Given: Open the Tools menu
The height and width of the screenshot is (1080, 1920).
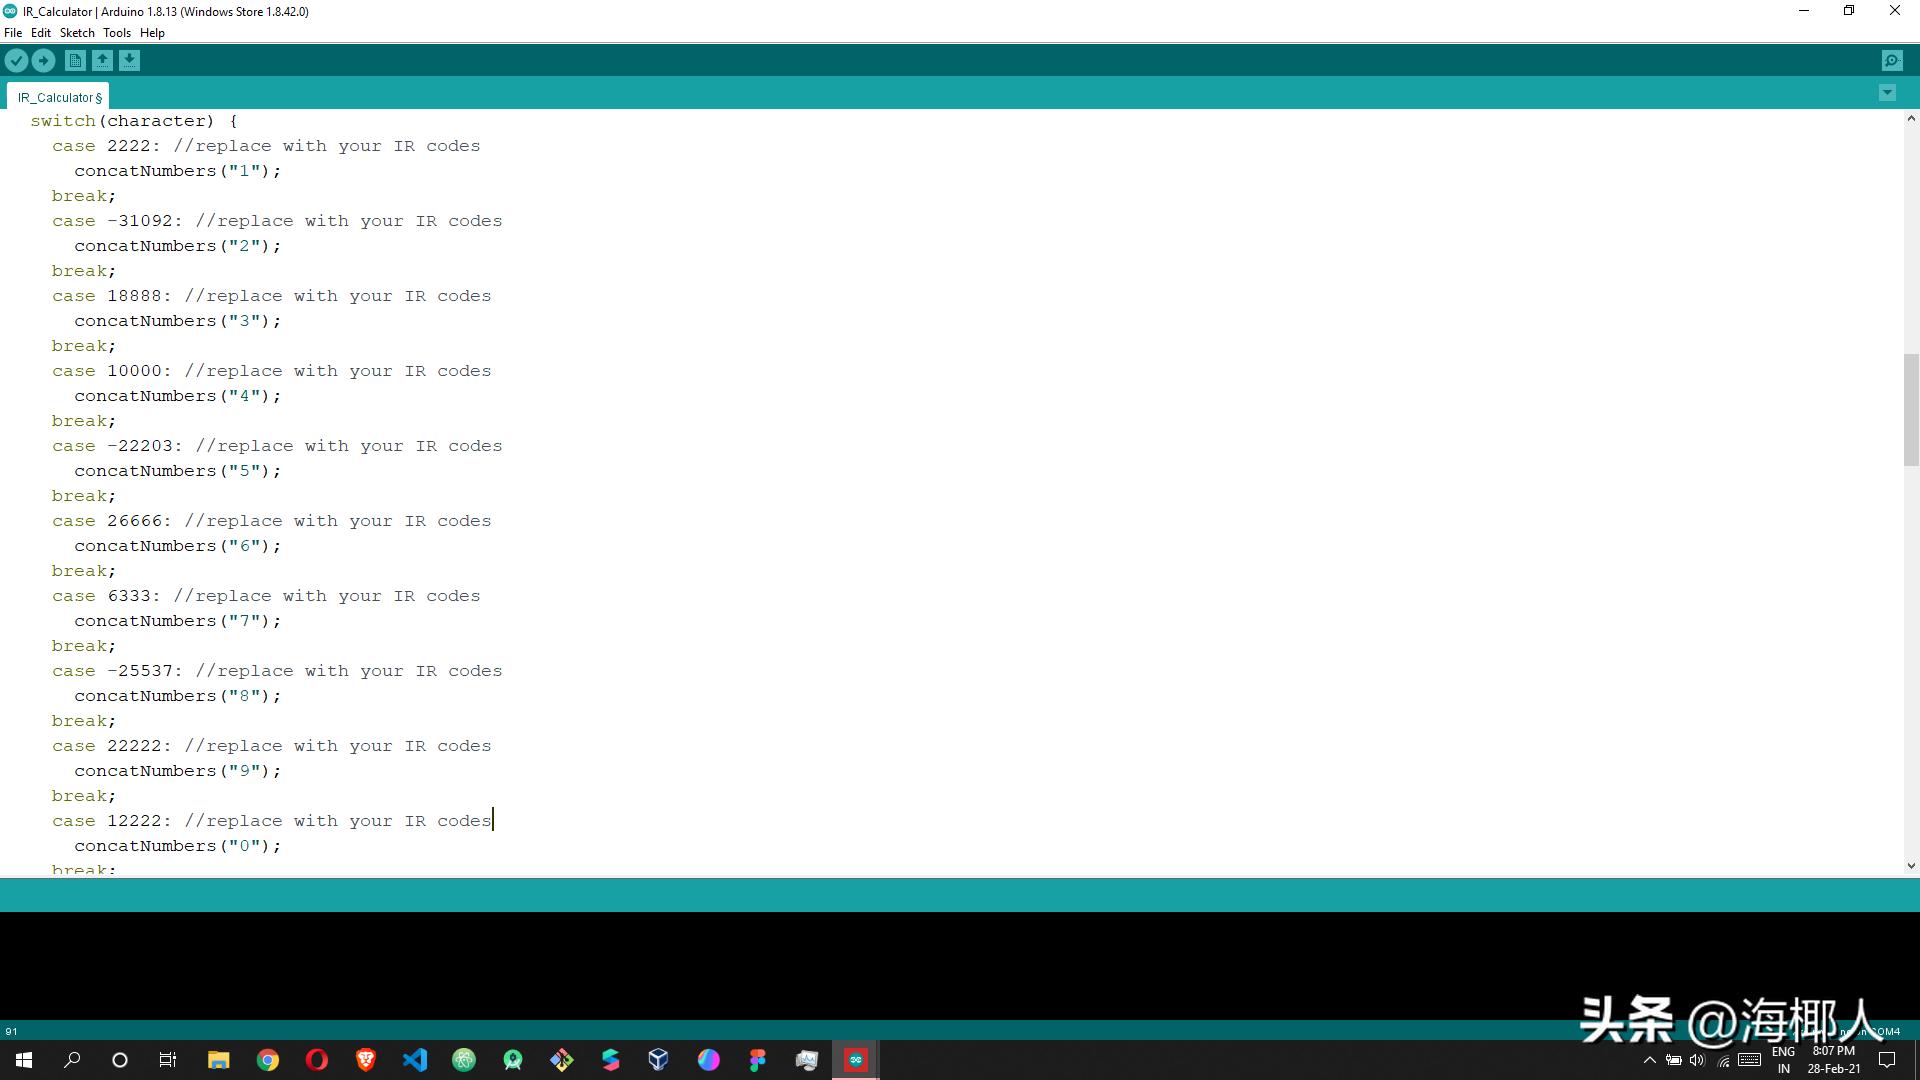Looking at the screenshot, I should (117, 32).
